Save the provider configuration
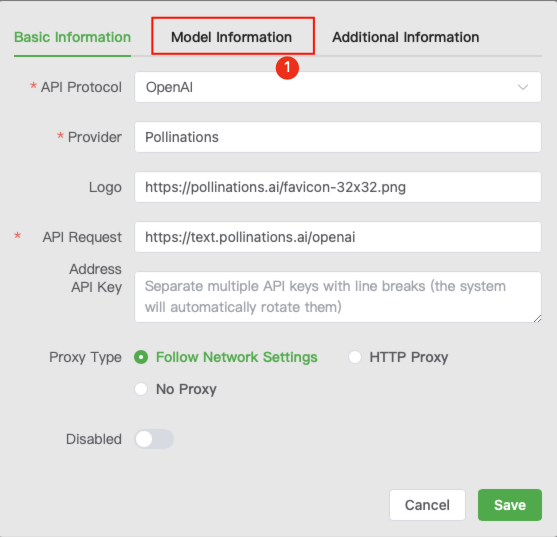The height and width of the screenshot is (537, 557). (x=510, y=505)
